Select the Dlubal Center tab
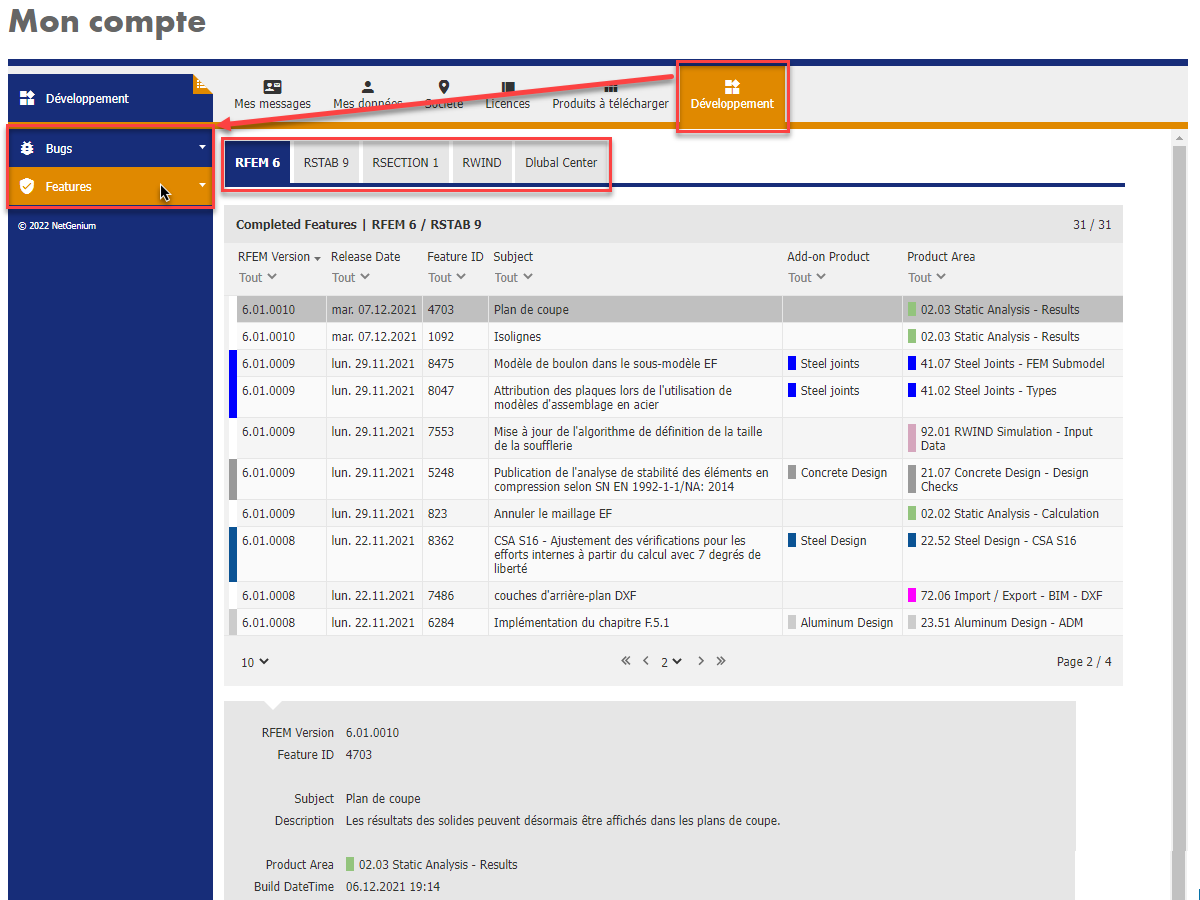1200x900 pixels. click(x=561, y=161)
